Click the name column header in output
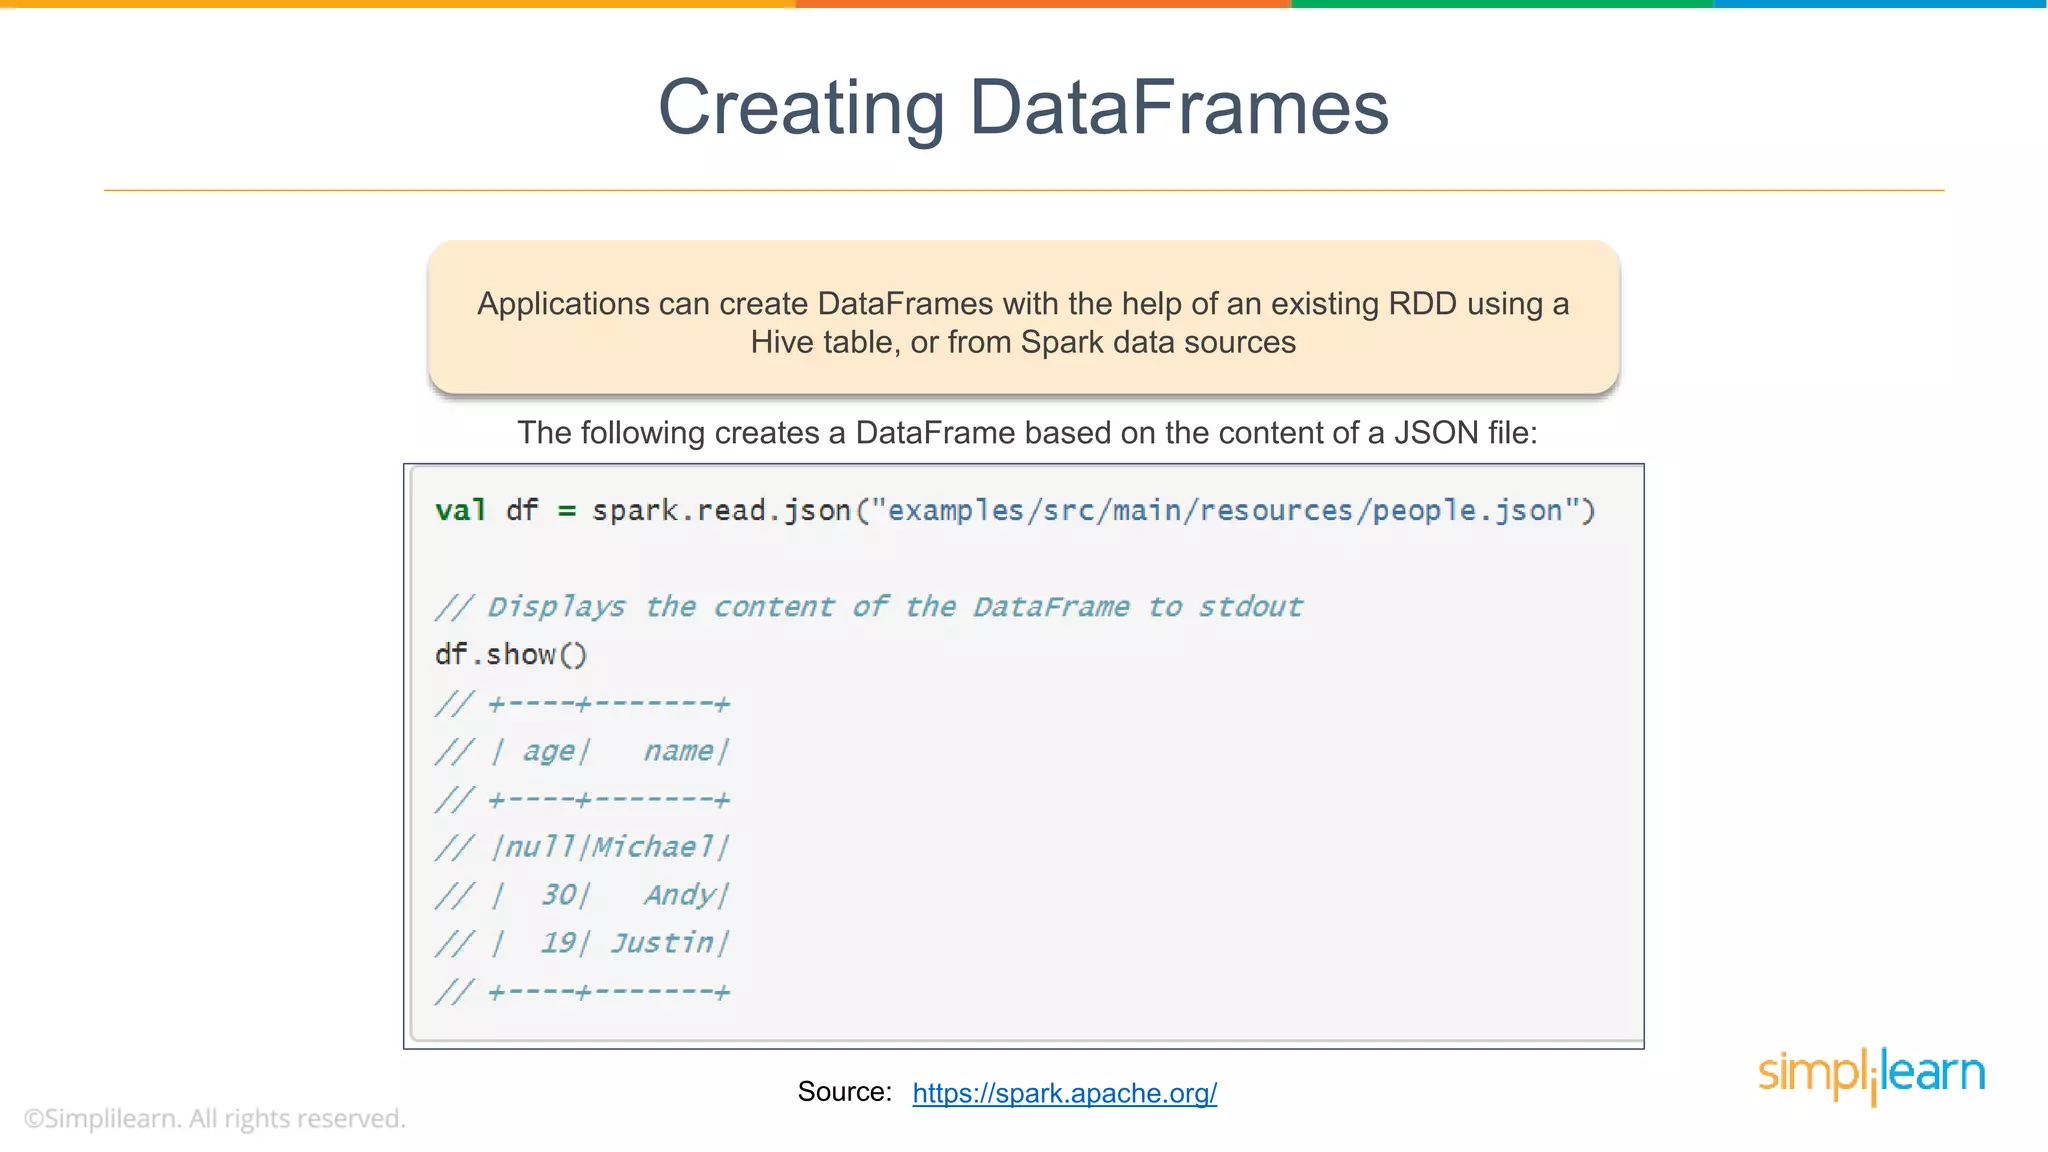This screenshot has width=2048, height=1152. pyautogui.click(x=678, y=751)
